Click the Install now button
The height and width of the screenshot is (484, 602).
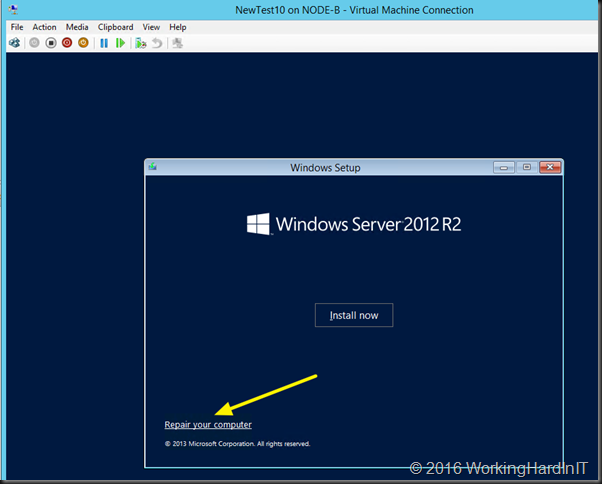(354, 315)
